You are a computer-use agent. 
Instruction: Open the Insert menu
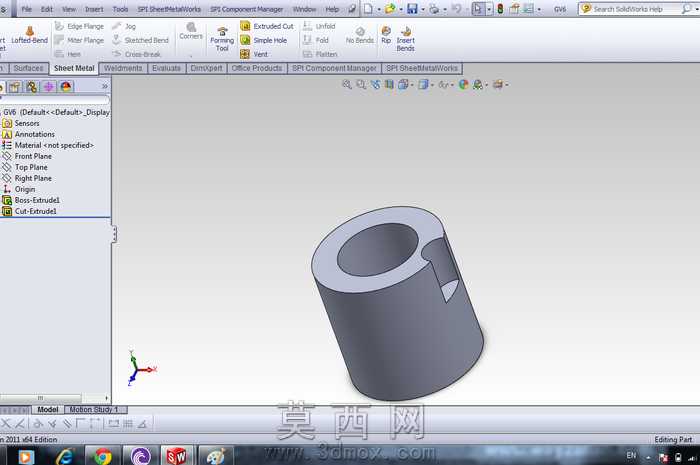click(94, 9)
